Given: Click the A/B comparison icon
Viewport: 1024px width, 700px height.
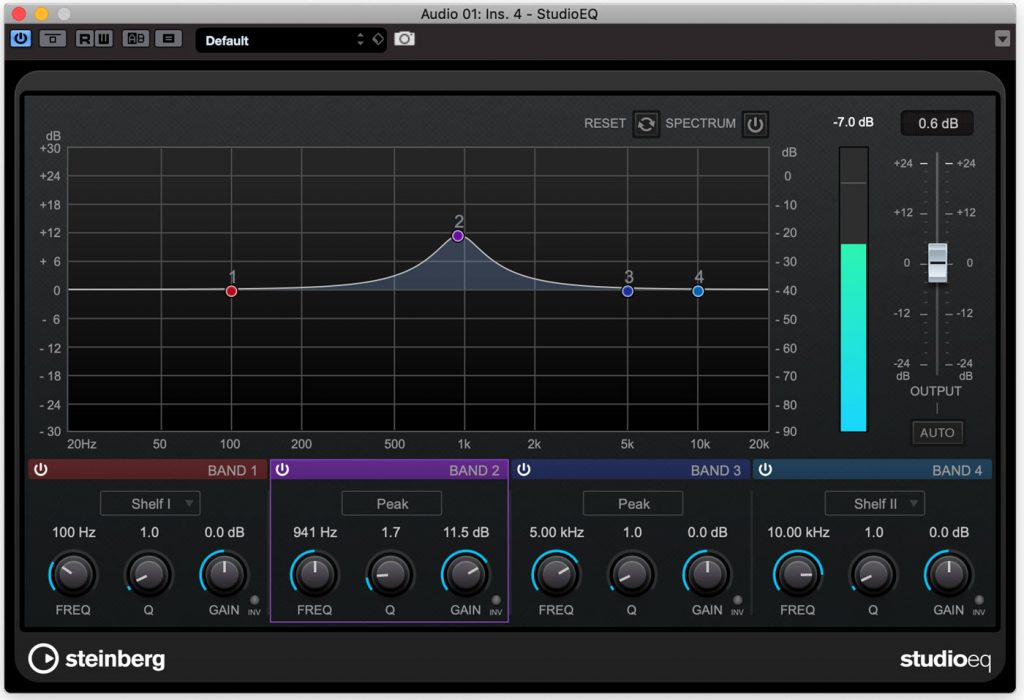Looking at the screenshot, I should [x=136, y=39].
